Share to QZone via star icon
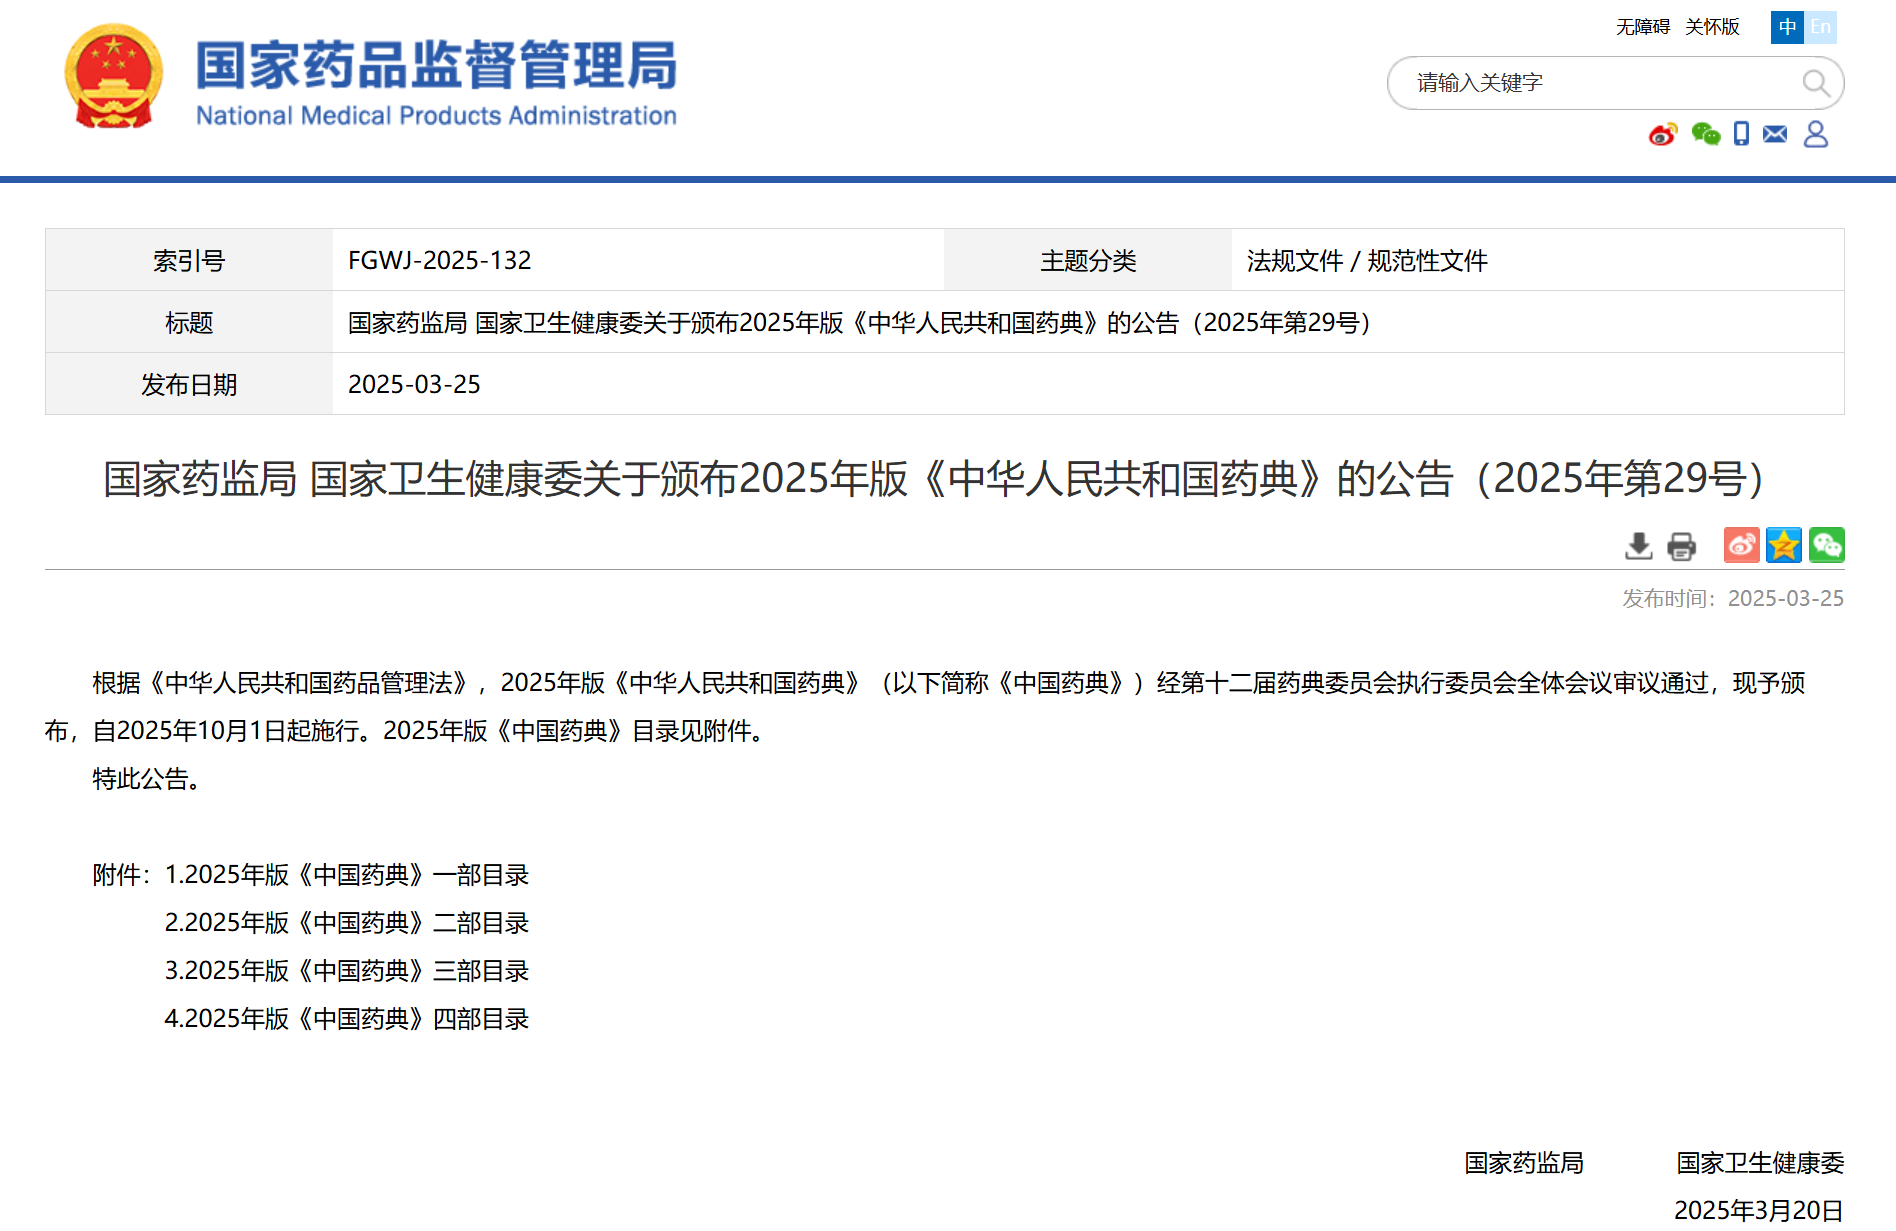1896x1231 pixels. click(x=1783, y=545)
